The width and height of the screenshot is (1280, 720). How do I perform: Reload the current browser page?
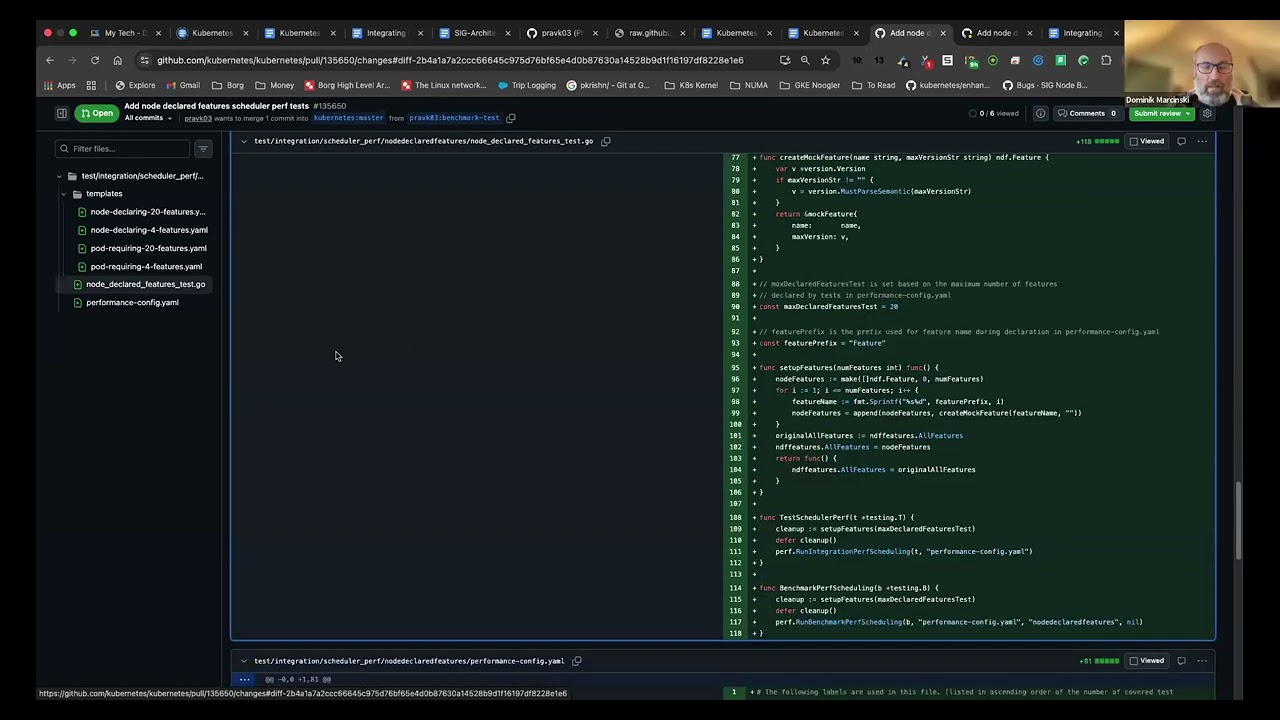(x=95, y=60)
